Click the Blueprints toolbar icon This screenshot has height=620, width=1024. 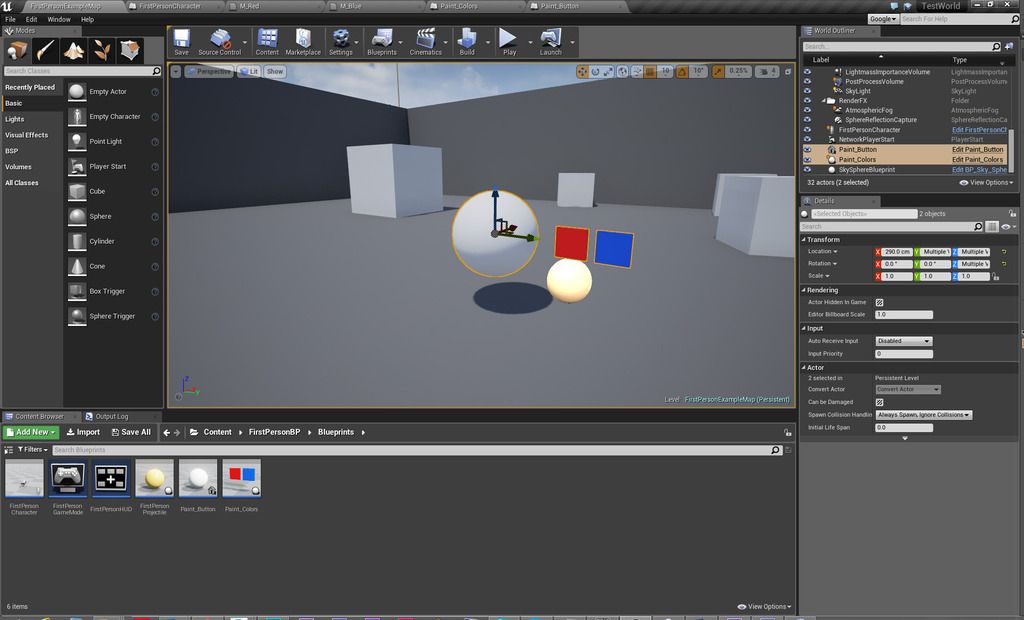point(381,42)
